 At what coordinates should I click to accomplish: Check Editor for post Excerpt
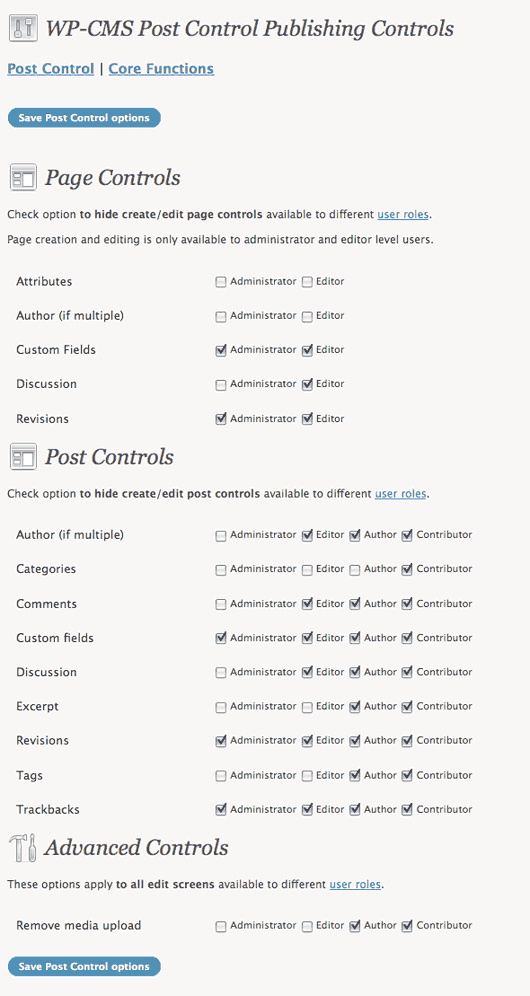click(x=307, y=707)
